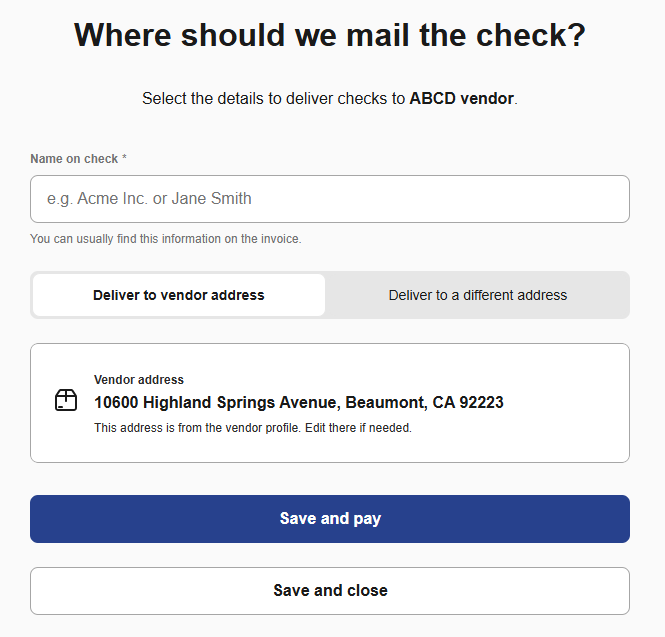This screenshot has height=637, width=665.
Task: Select the Deliver to vendor address option
Action: [x=179, y=295]
